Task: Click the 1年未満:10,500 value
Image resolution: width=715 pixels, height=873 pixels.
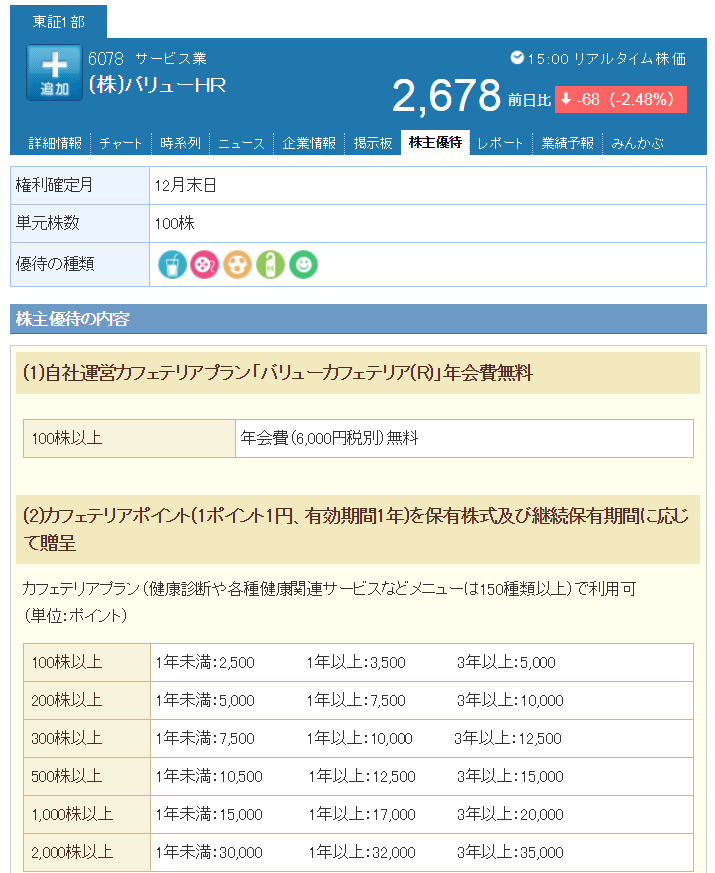Action: click(209, 776)
